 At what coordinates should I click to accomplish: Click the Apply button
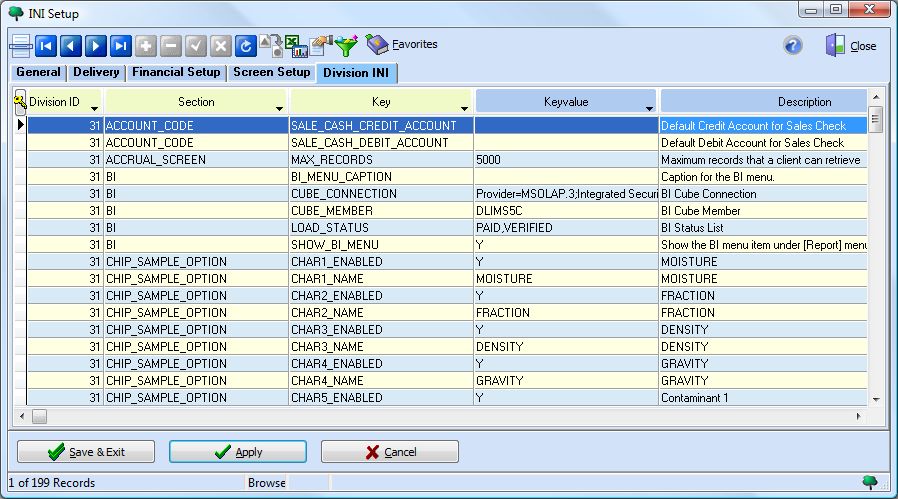[x=238, y=452]
